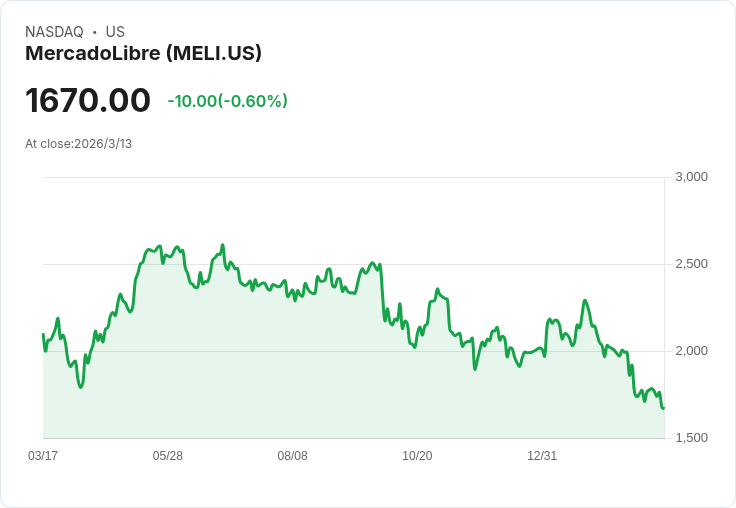
Task: Click the 03/17 date axis label
Action: tap(43, 455)
